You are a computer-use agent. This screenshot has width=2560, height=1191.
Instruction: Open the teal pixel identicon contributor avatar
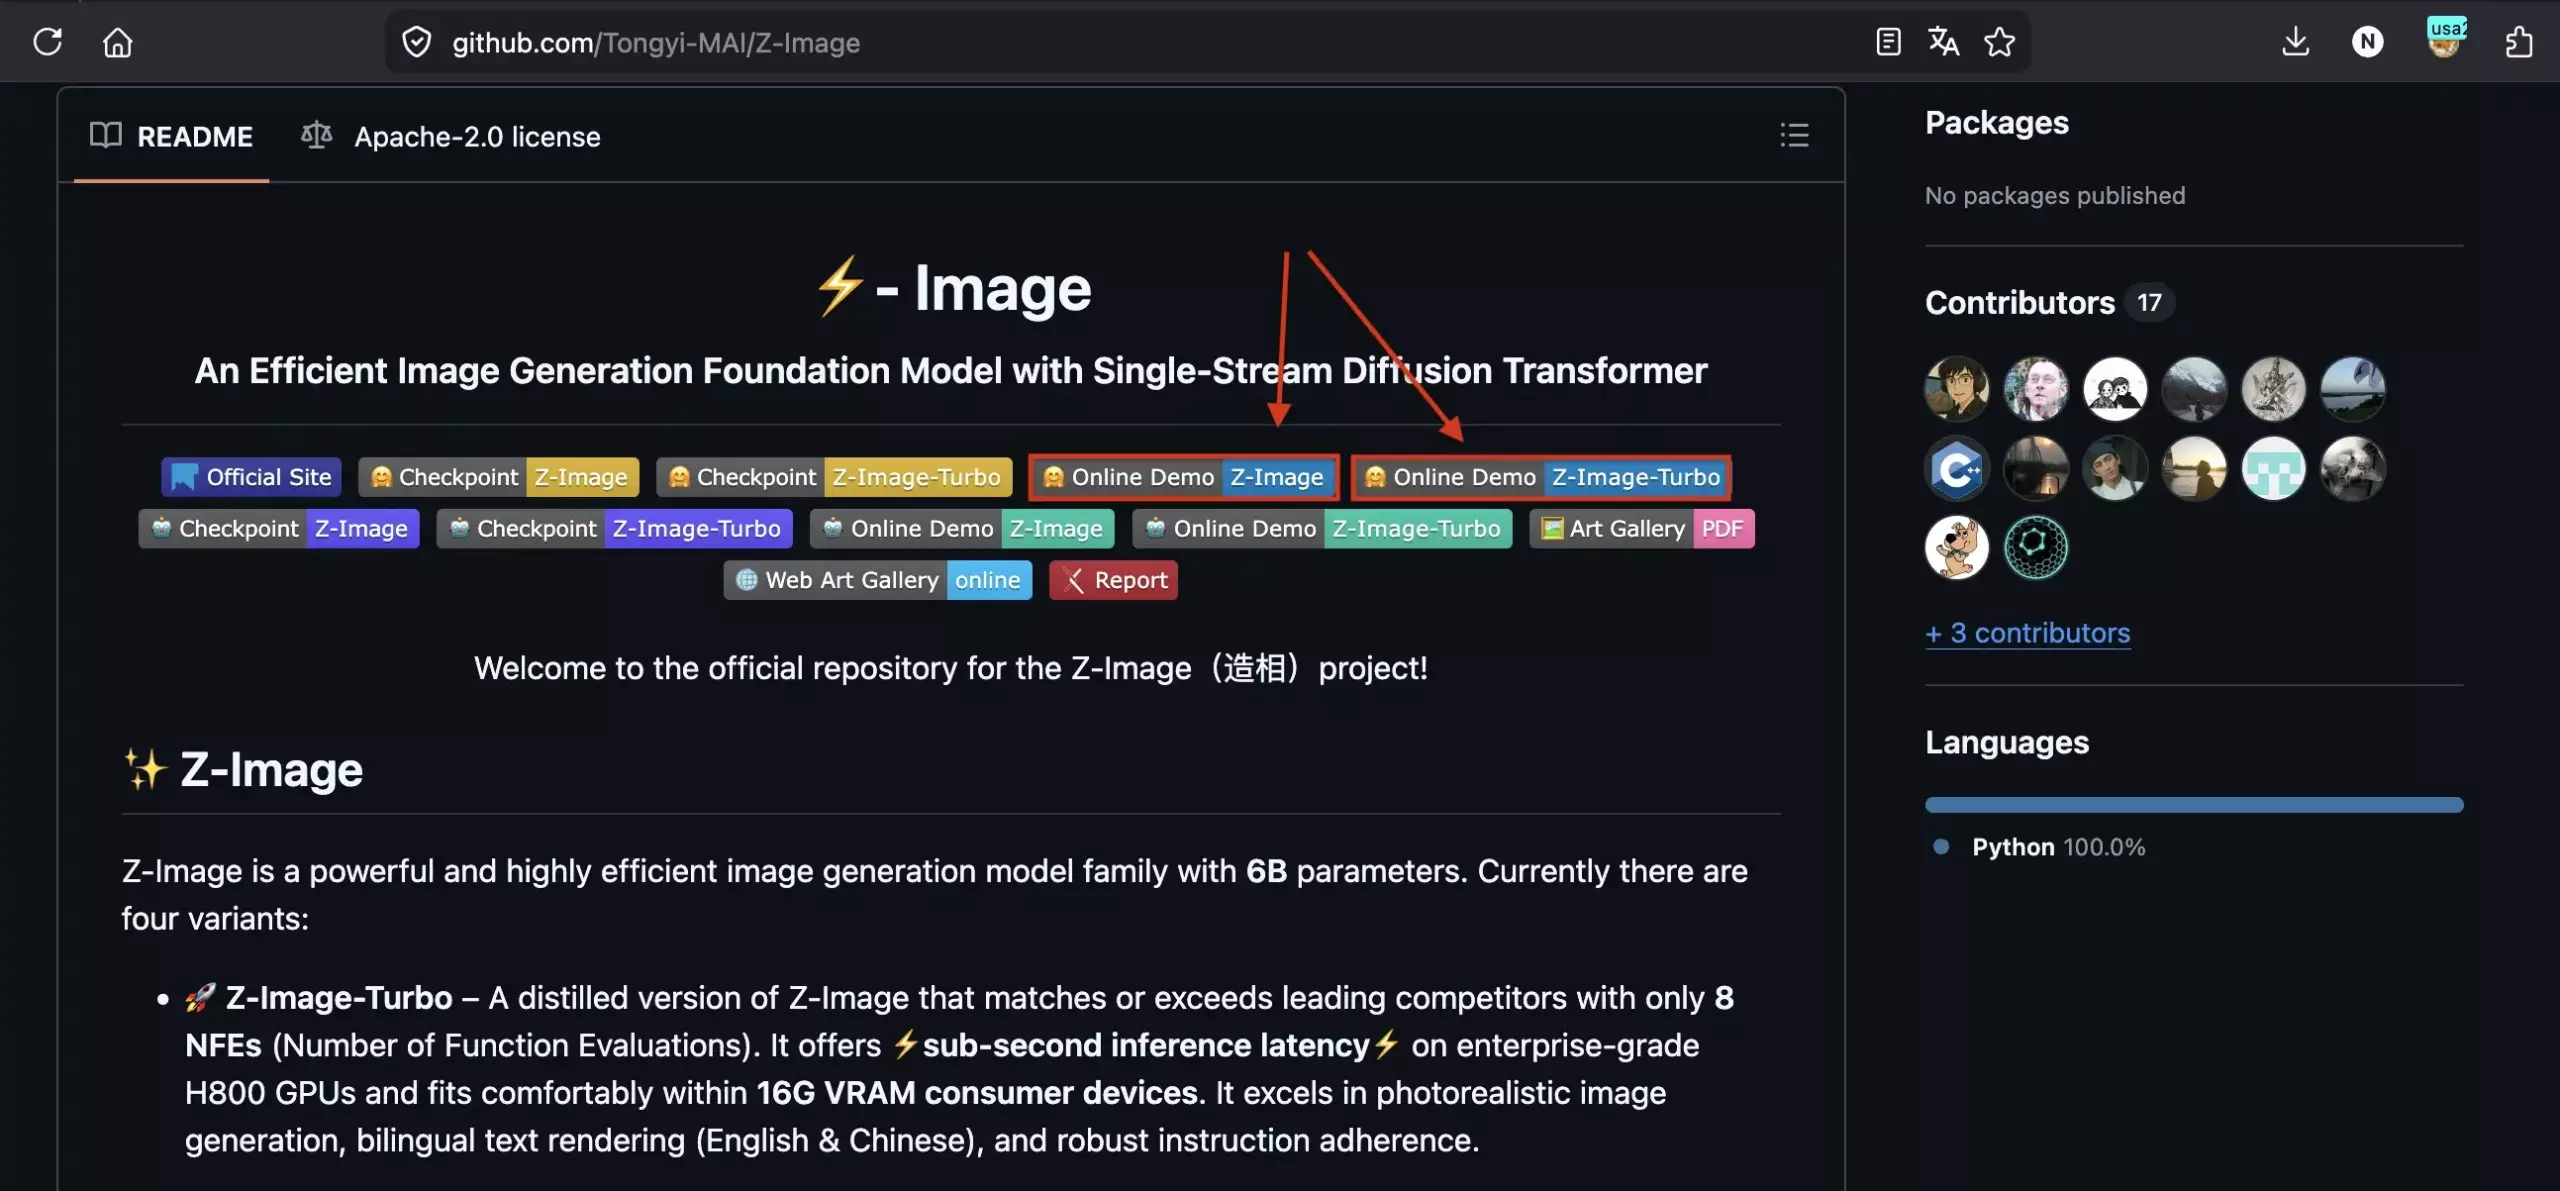(x=2273, y=468)
